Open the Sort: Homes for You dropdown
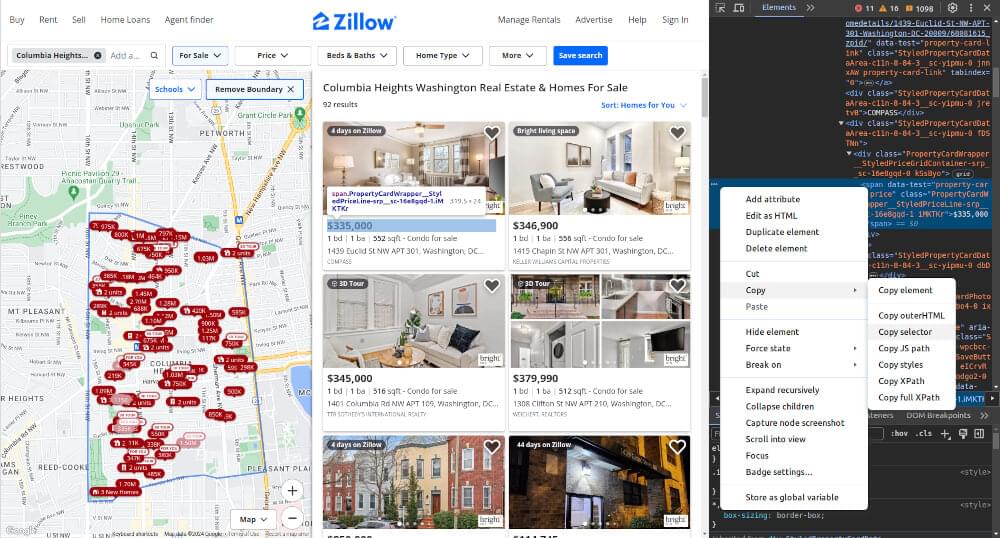Viewport: 1000px width, 538px height. click(x=643, y=105)
